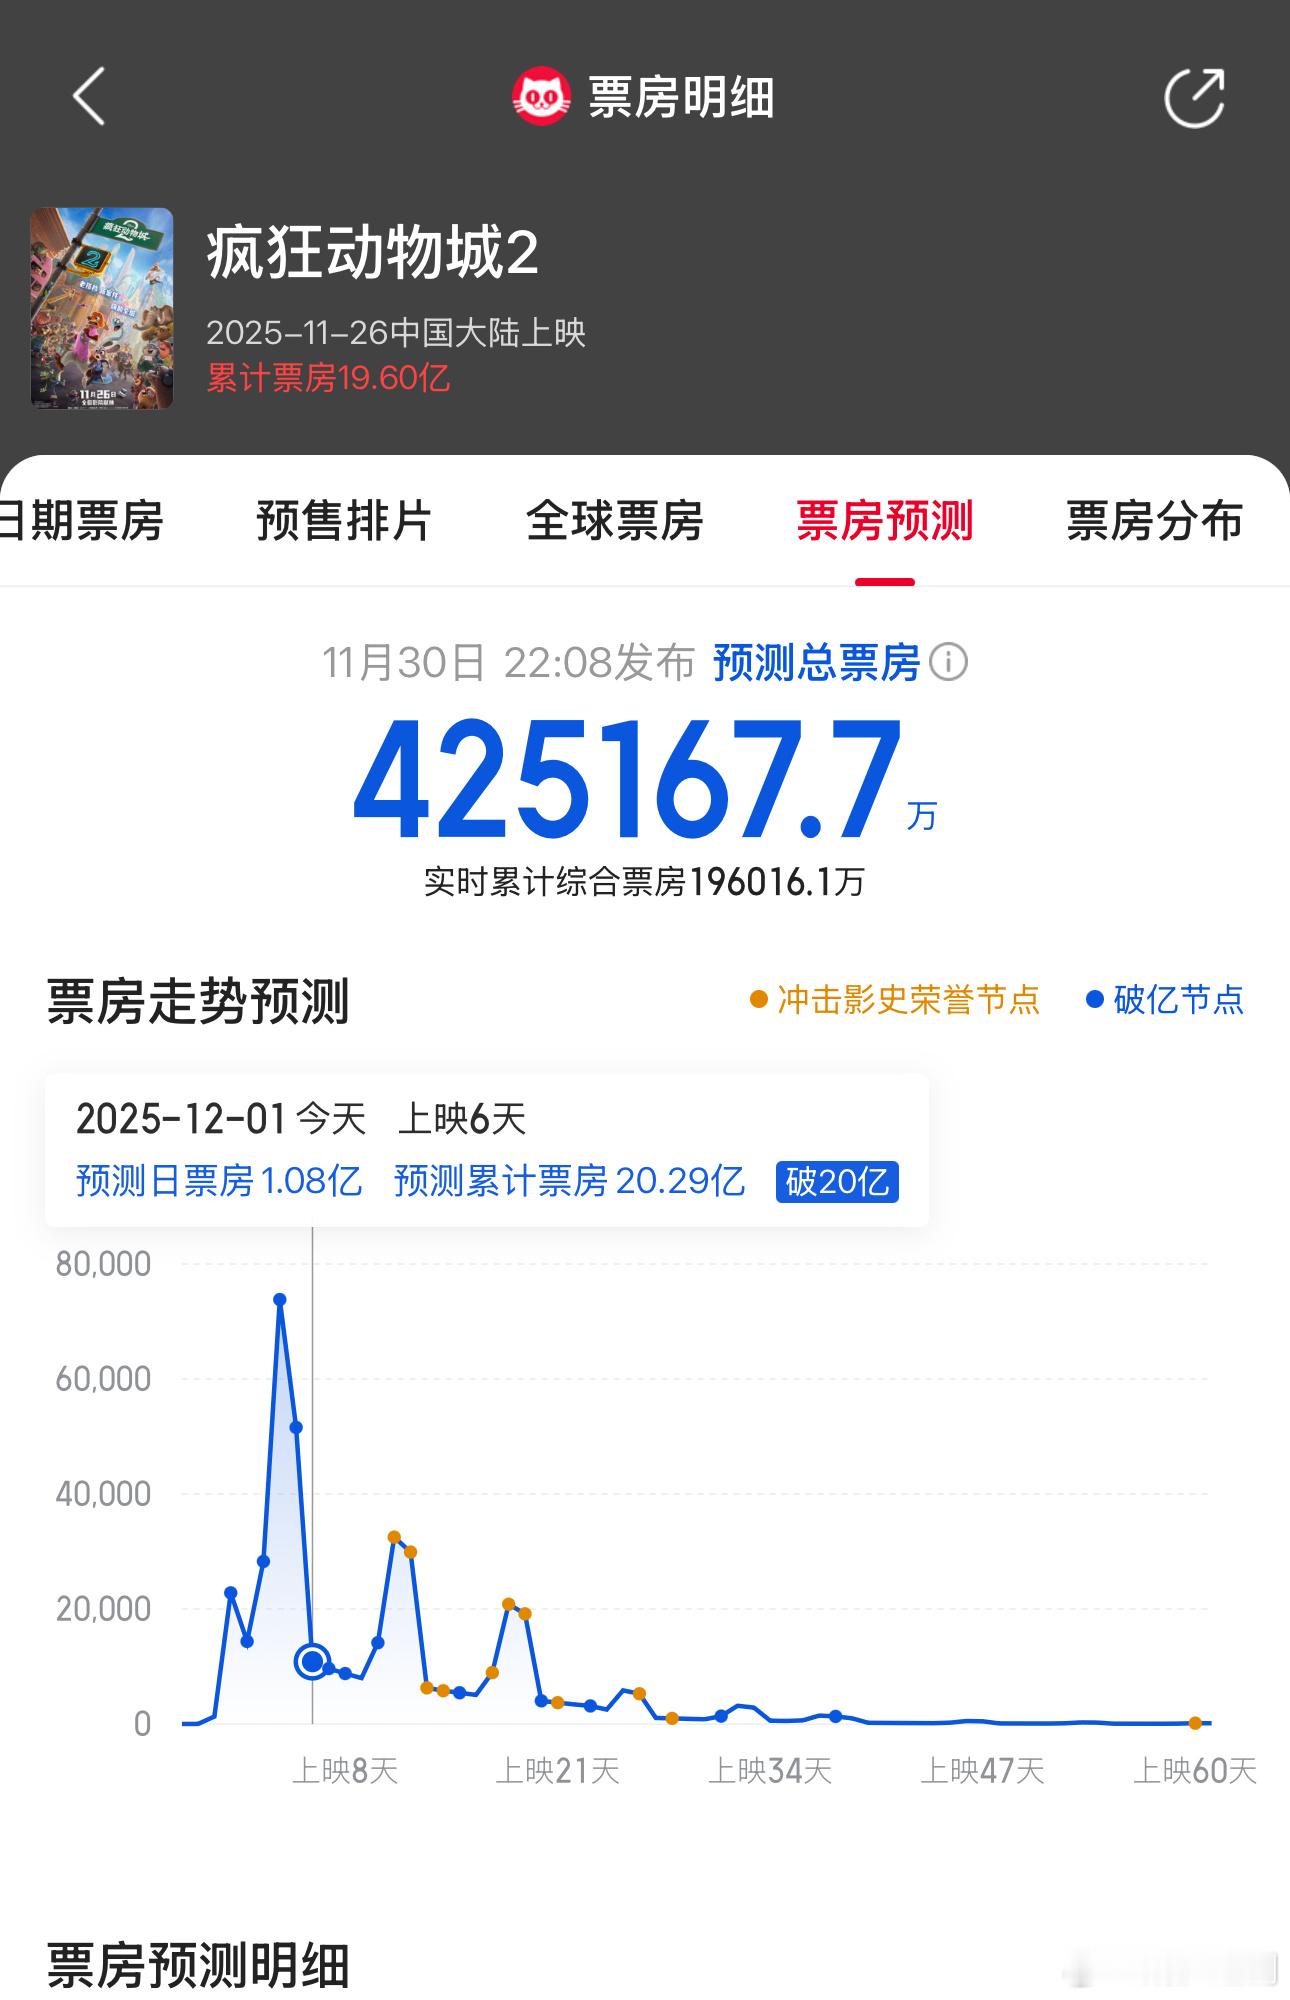This screenshot has width=1290, height=2000.
Task: Tap the back arrow icon
Action: coord(89,97)
